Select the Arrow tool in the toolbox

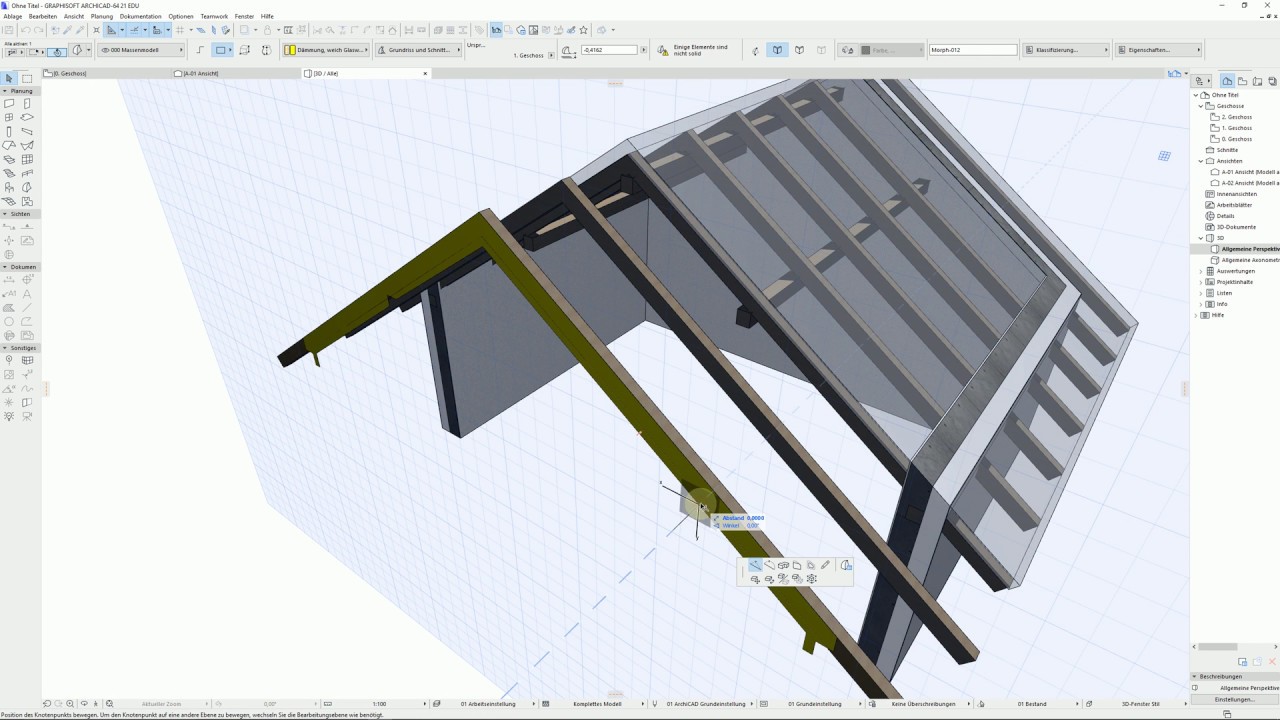pos(9,78)
